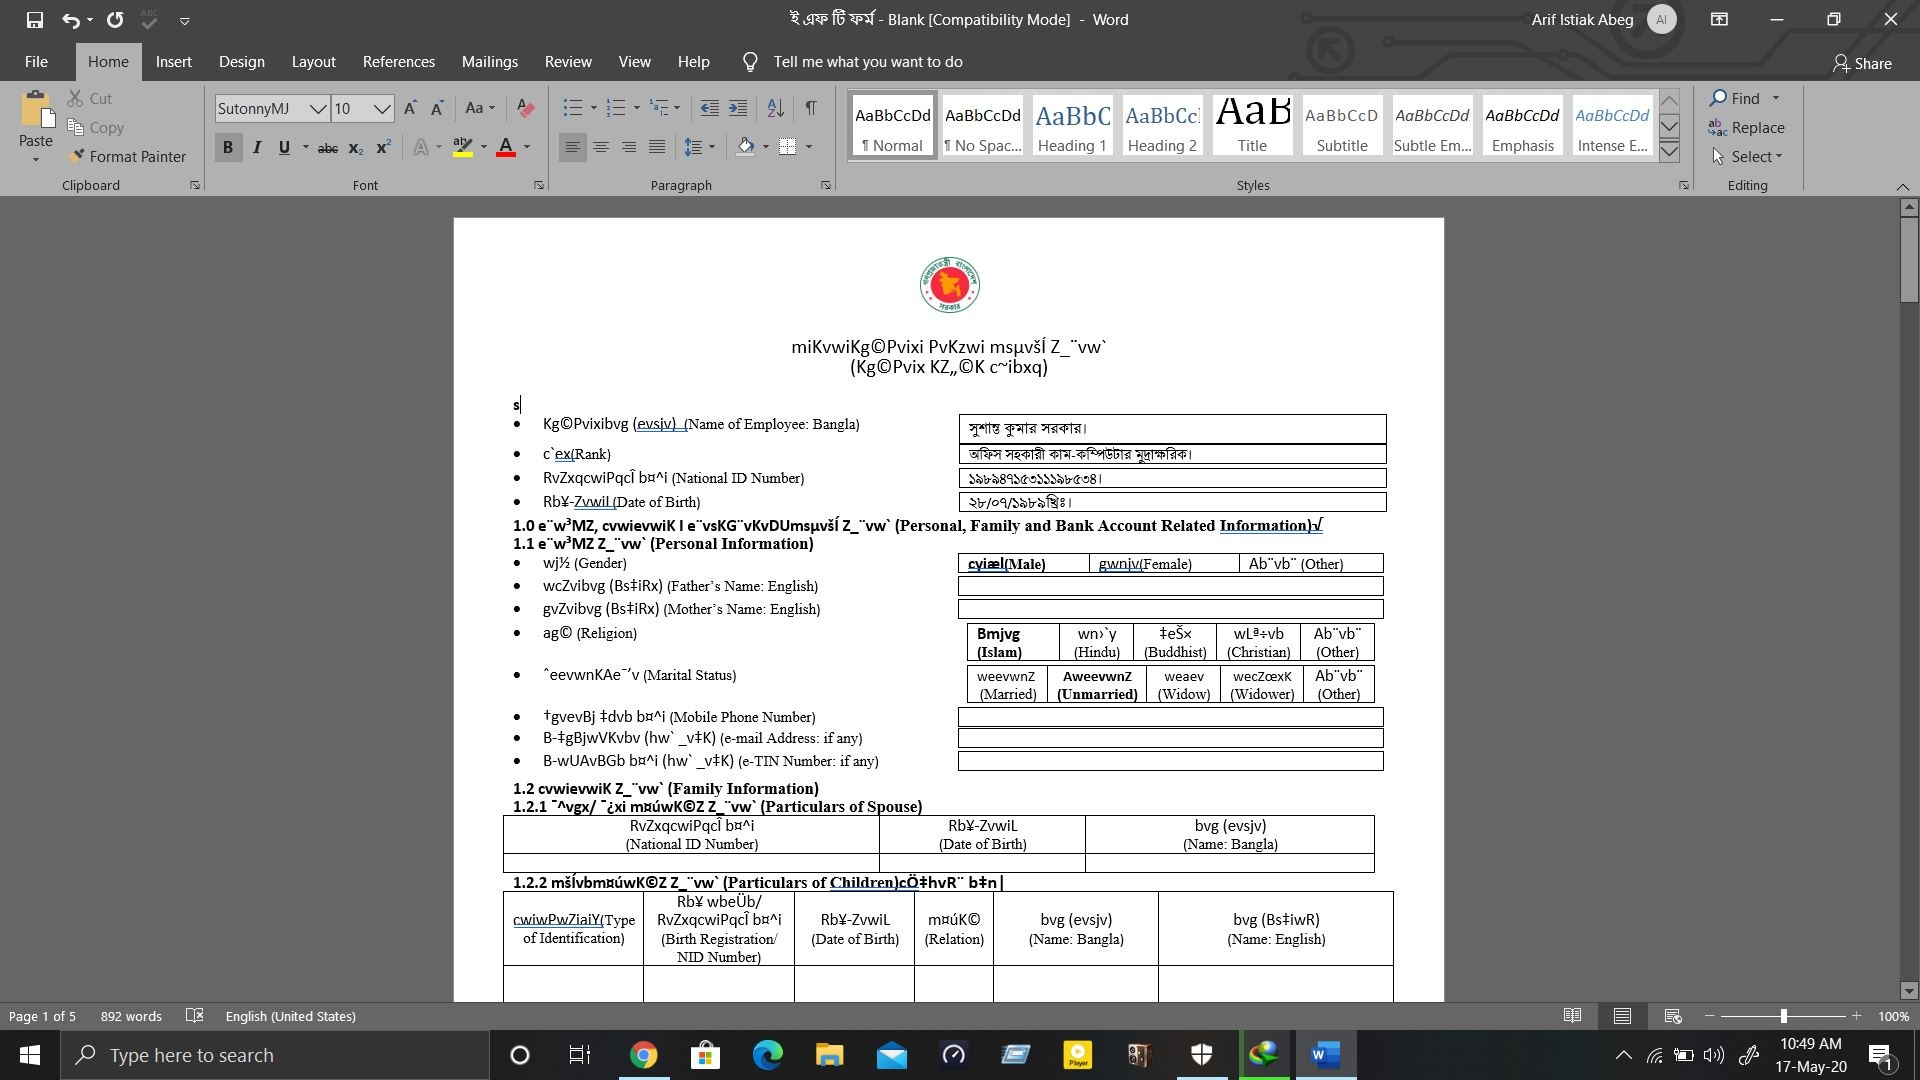Open the font name dropdown

tap(317, 109)
